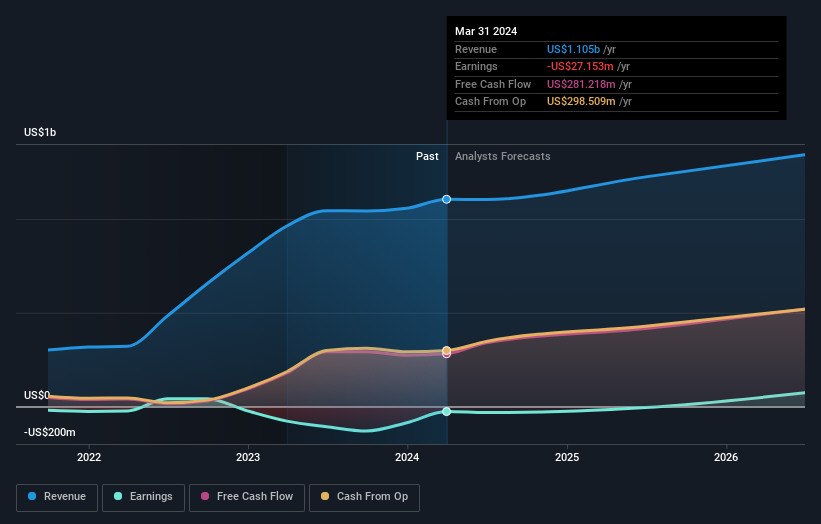Image resolution: width=821 pixels, height=524 pixels.
Task: Toggle the Cash From Op legend button
Action: pos(364,497)
